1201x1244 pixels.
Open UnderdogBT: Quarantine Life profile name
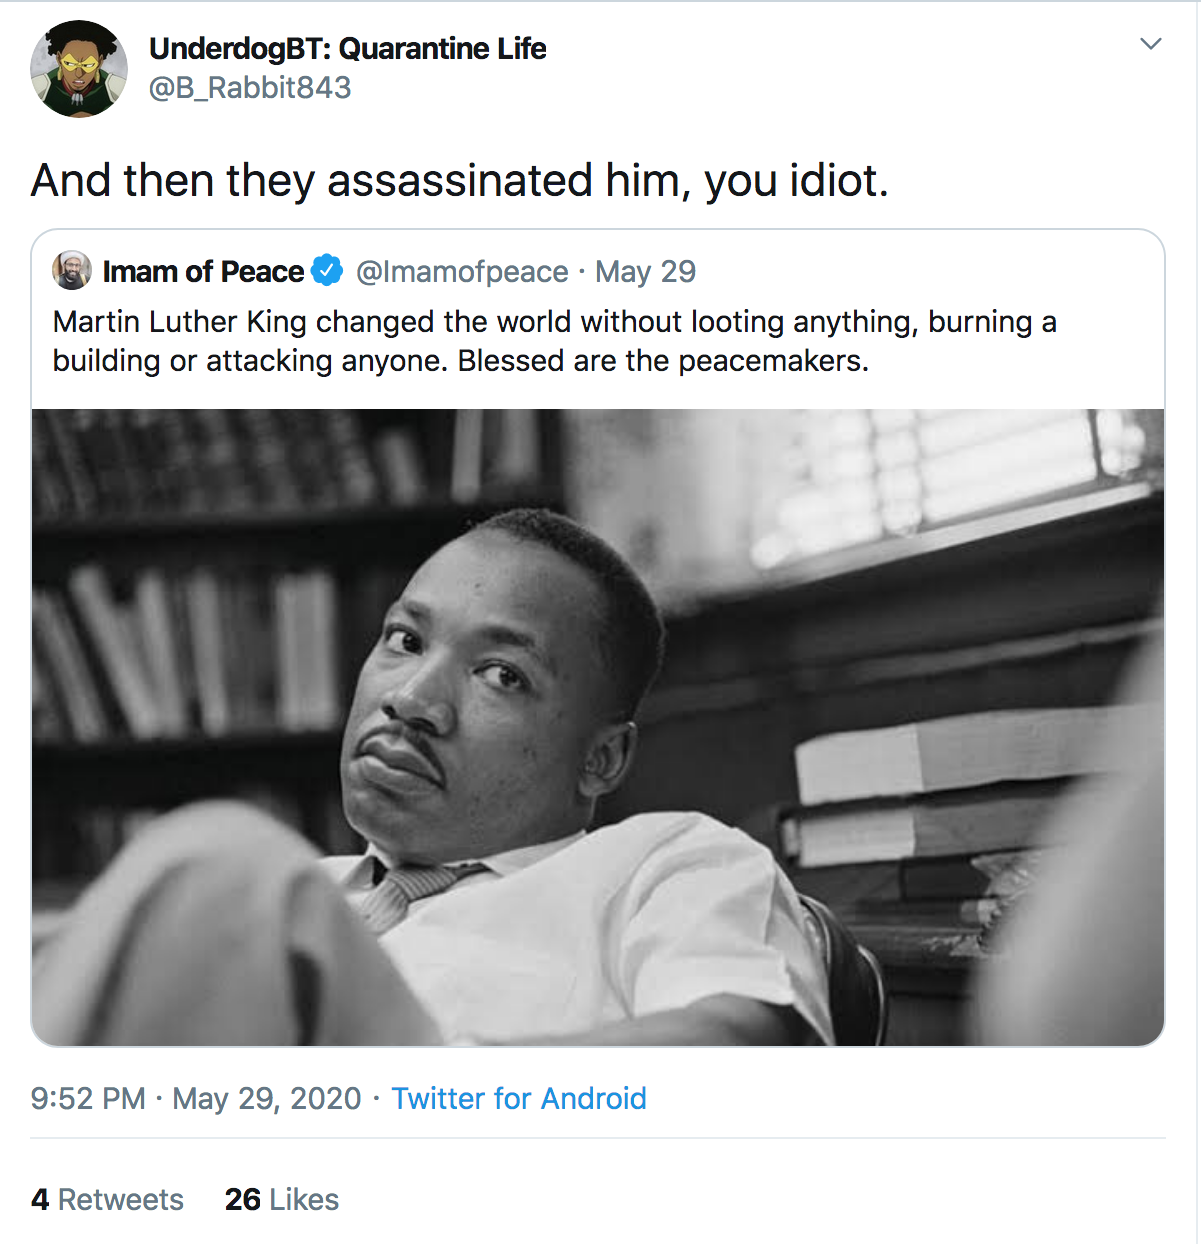(x=347, y=48)
